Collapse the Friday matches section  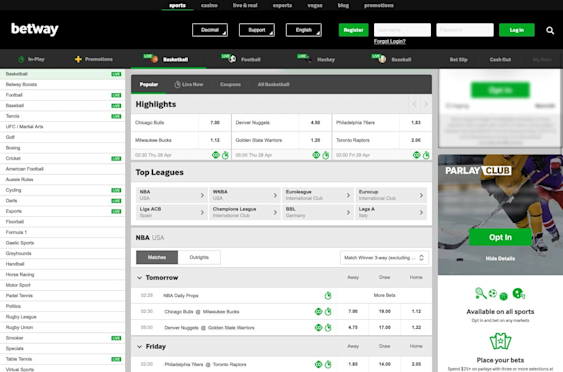point(140,347)
